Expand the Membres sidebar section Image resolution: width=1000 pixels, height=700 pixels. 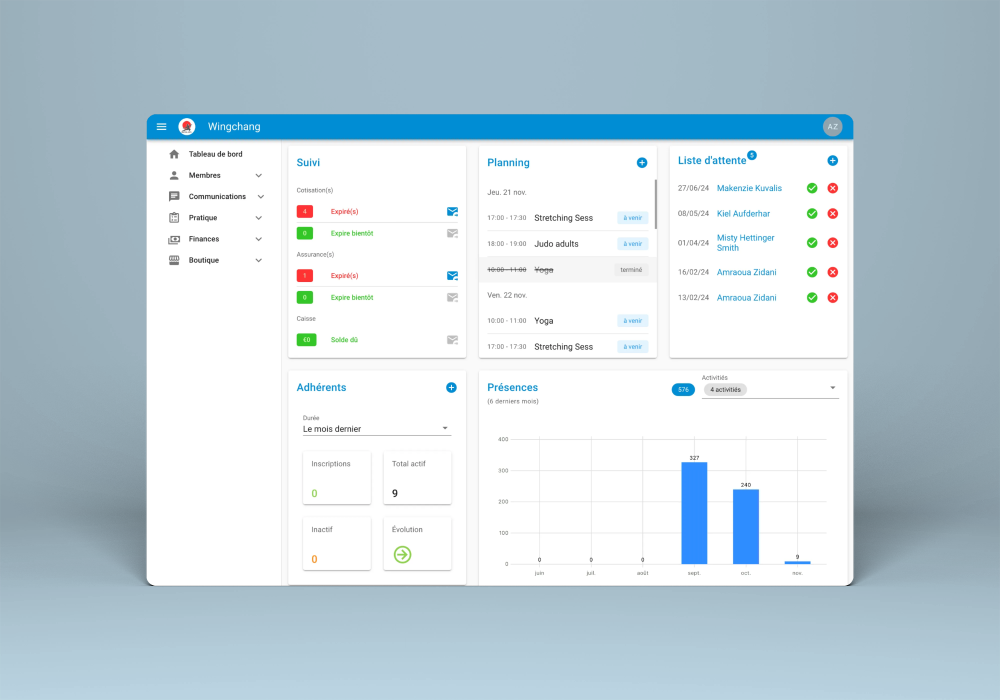click(x=259, y=175)
